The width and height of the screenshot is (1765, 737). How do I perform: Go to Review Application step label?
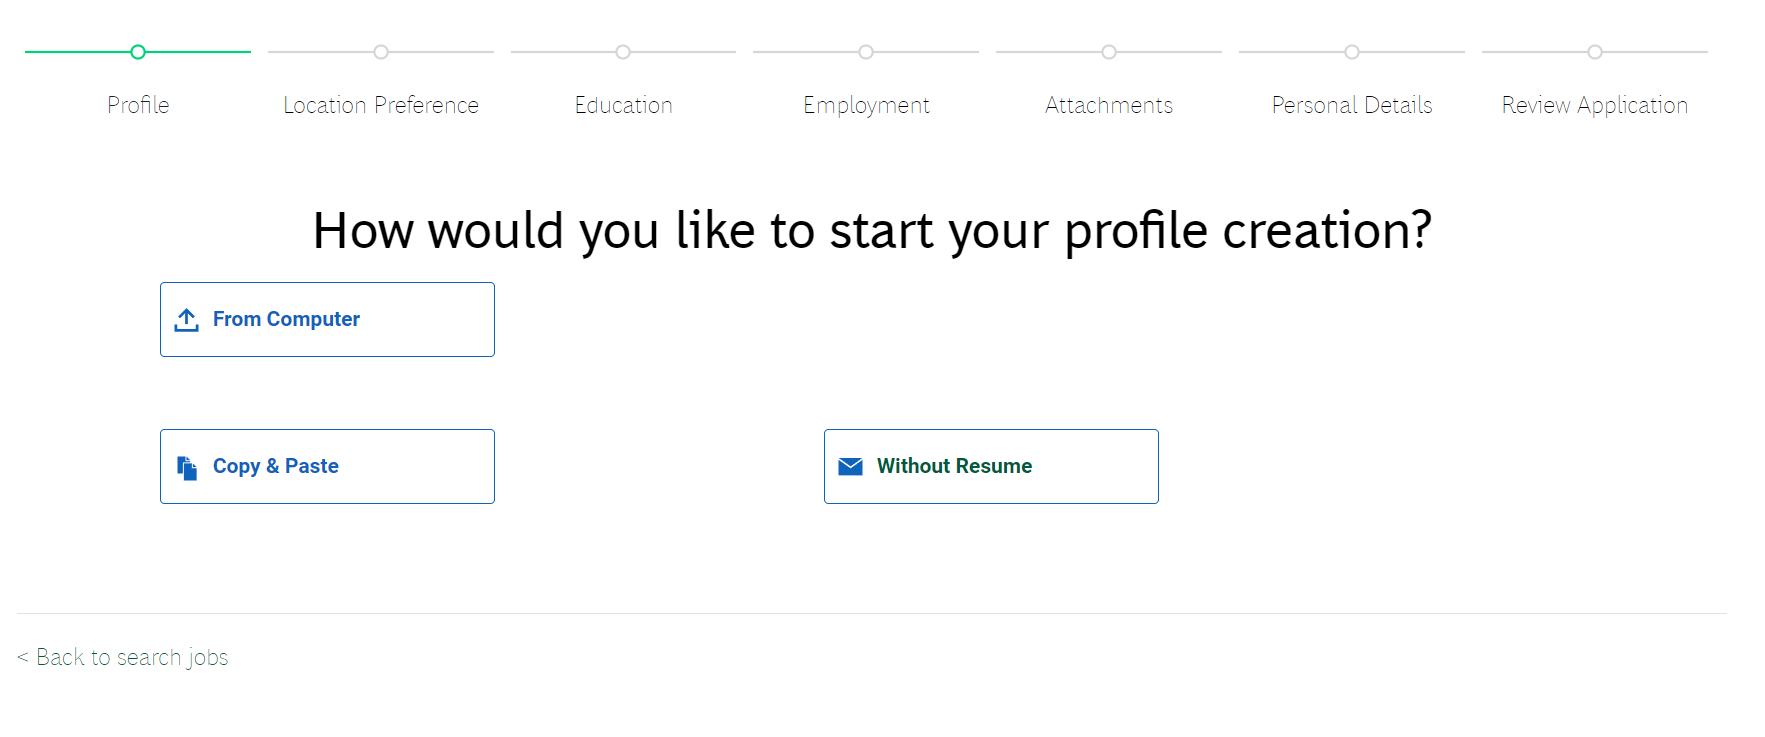click(x=1595, y=105)
